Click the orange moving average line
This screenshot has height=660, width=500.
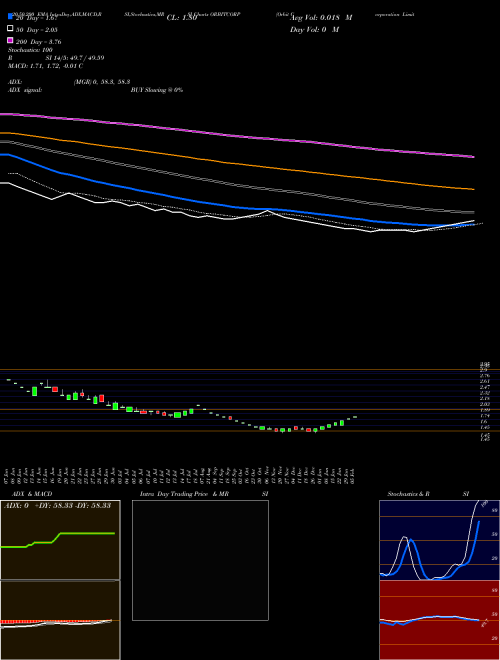[237, 162]
